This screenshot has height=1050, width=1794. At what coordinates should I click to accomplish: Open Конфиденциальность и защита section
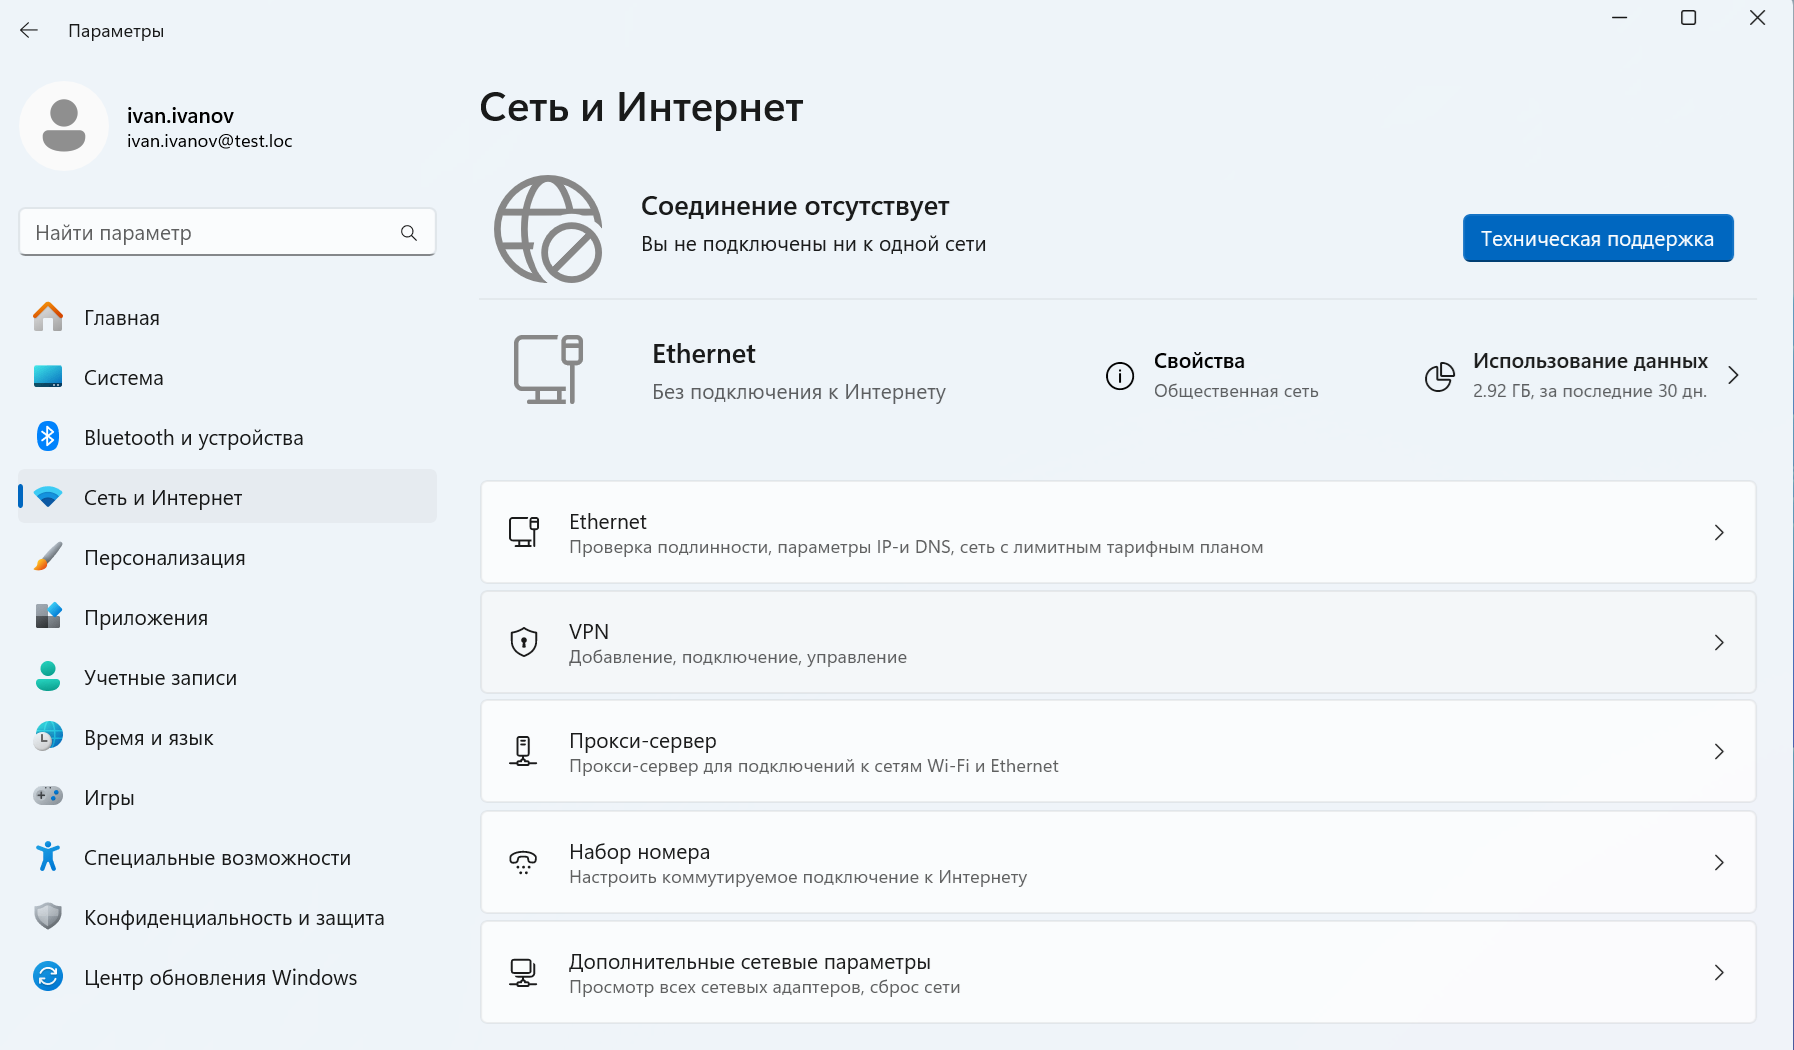(x=234, y=918)
